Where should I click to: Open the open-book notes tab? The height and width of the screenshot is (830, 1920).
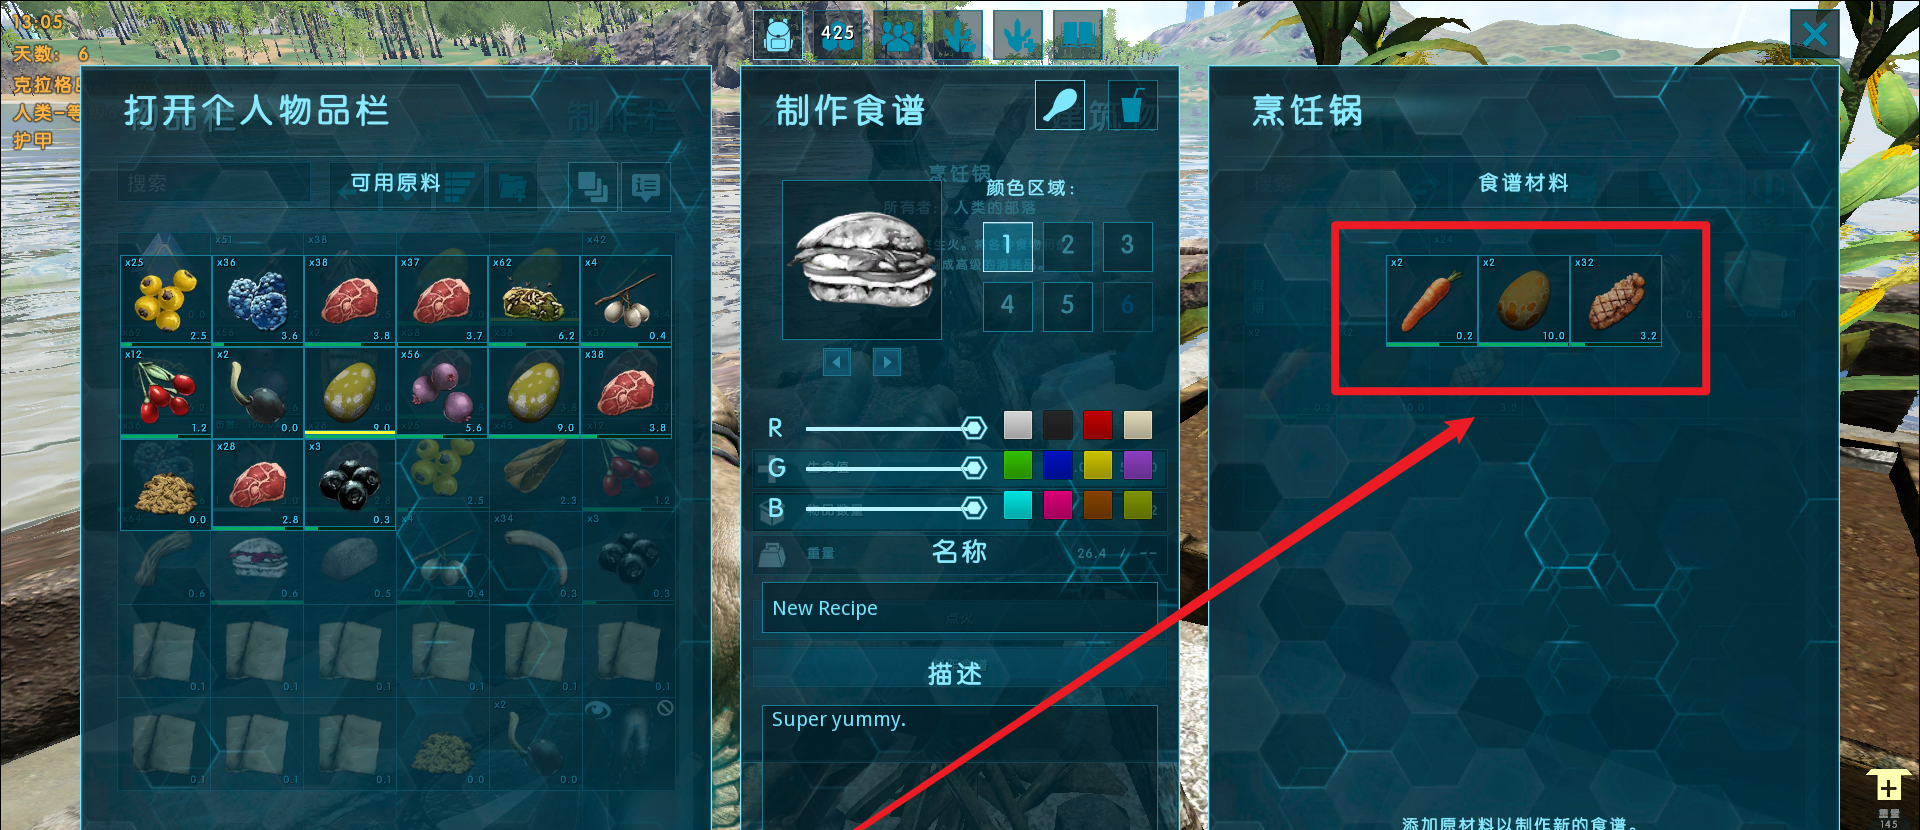1078,35
